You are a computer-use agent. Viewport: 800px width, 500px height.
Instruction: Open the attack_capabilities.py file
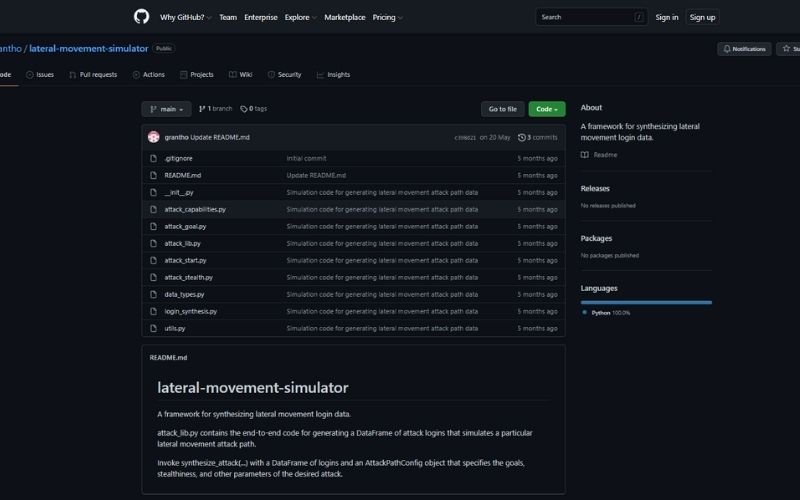coord(195,210)
